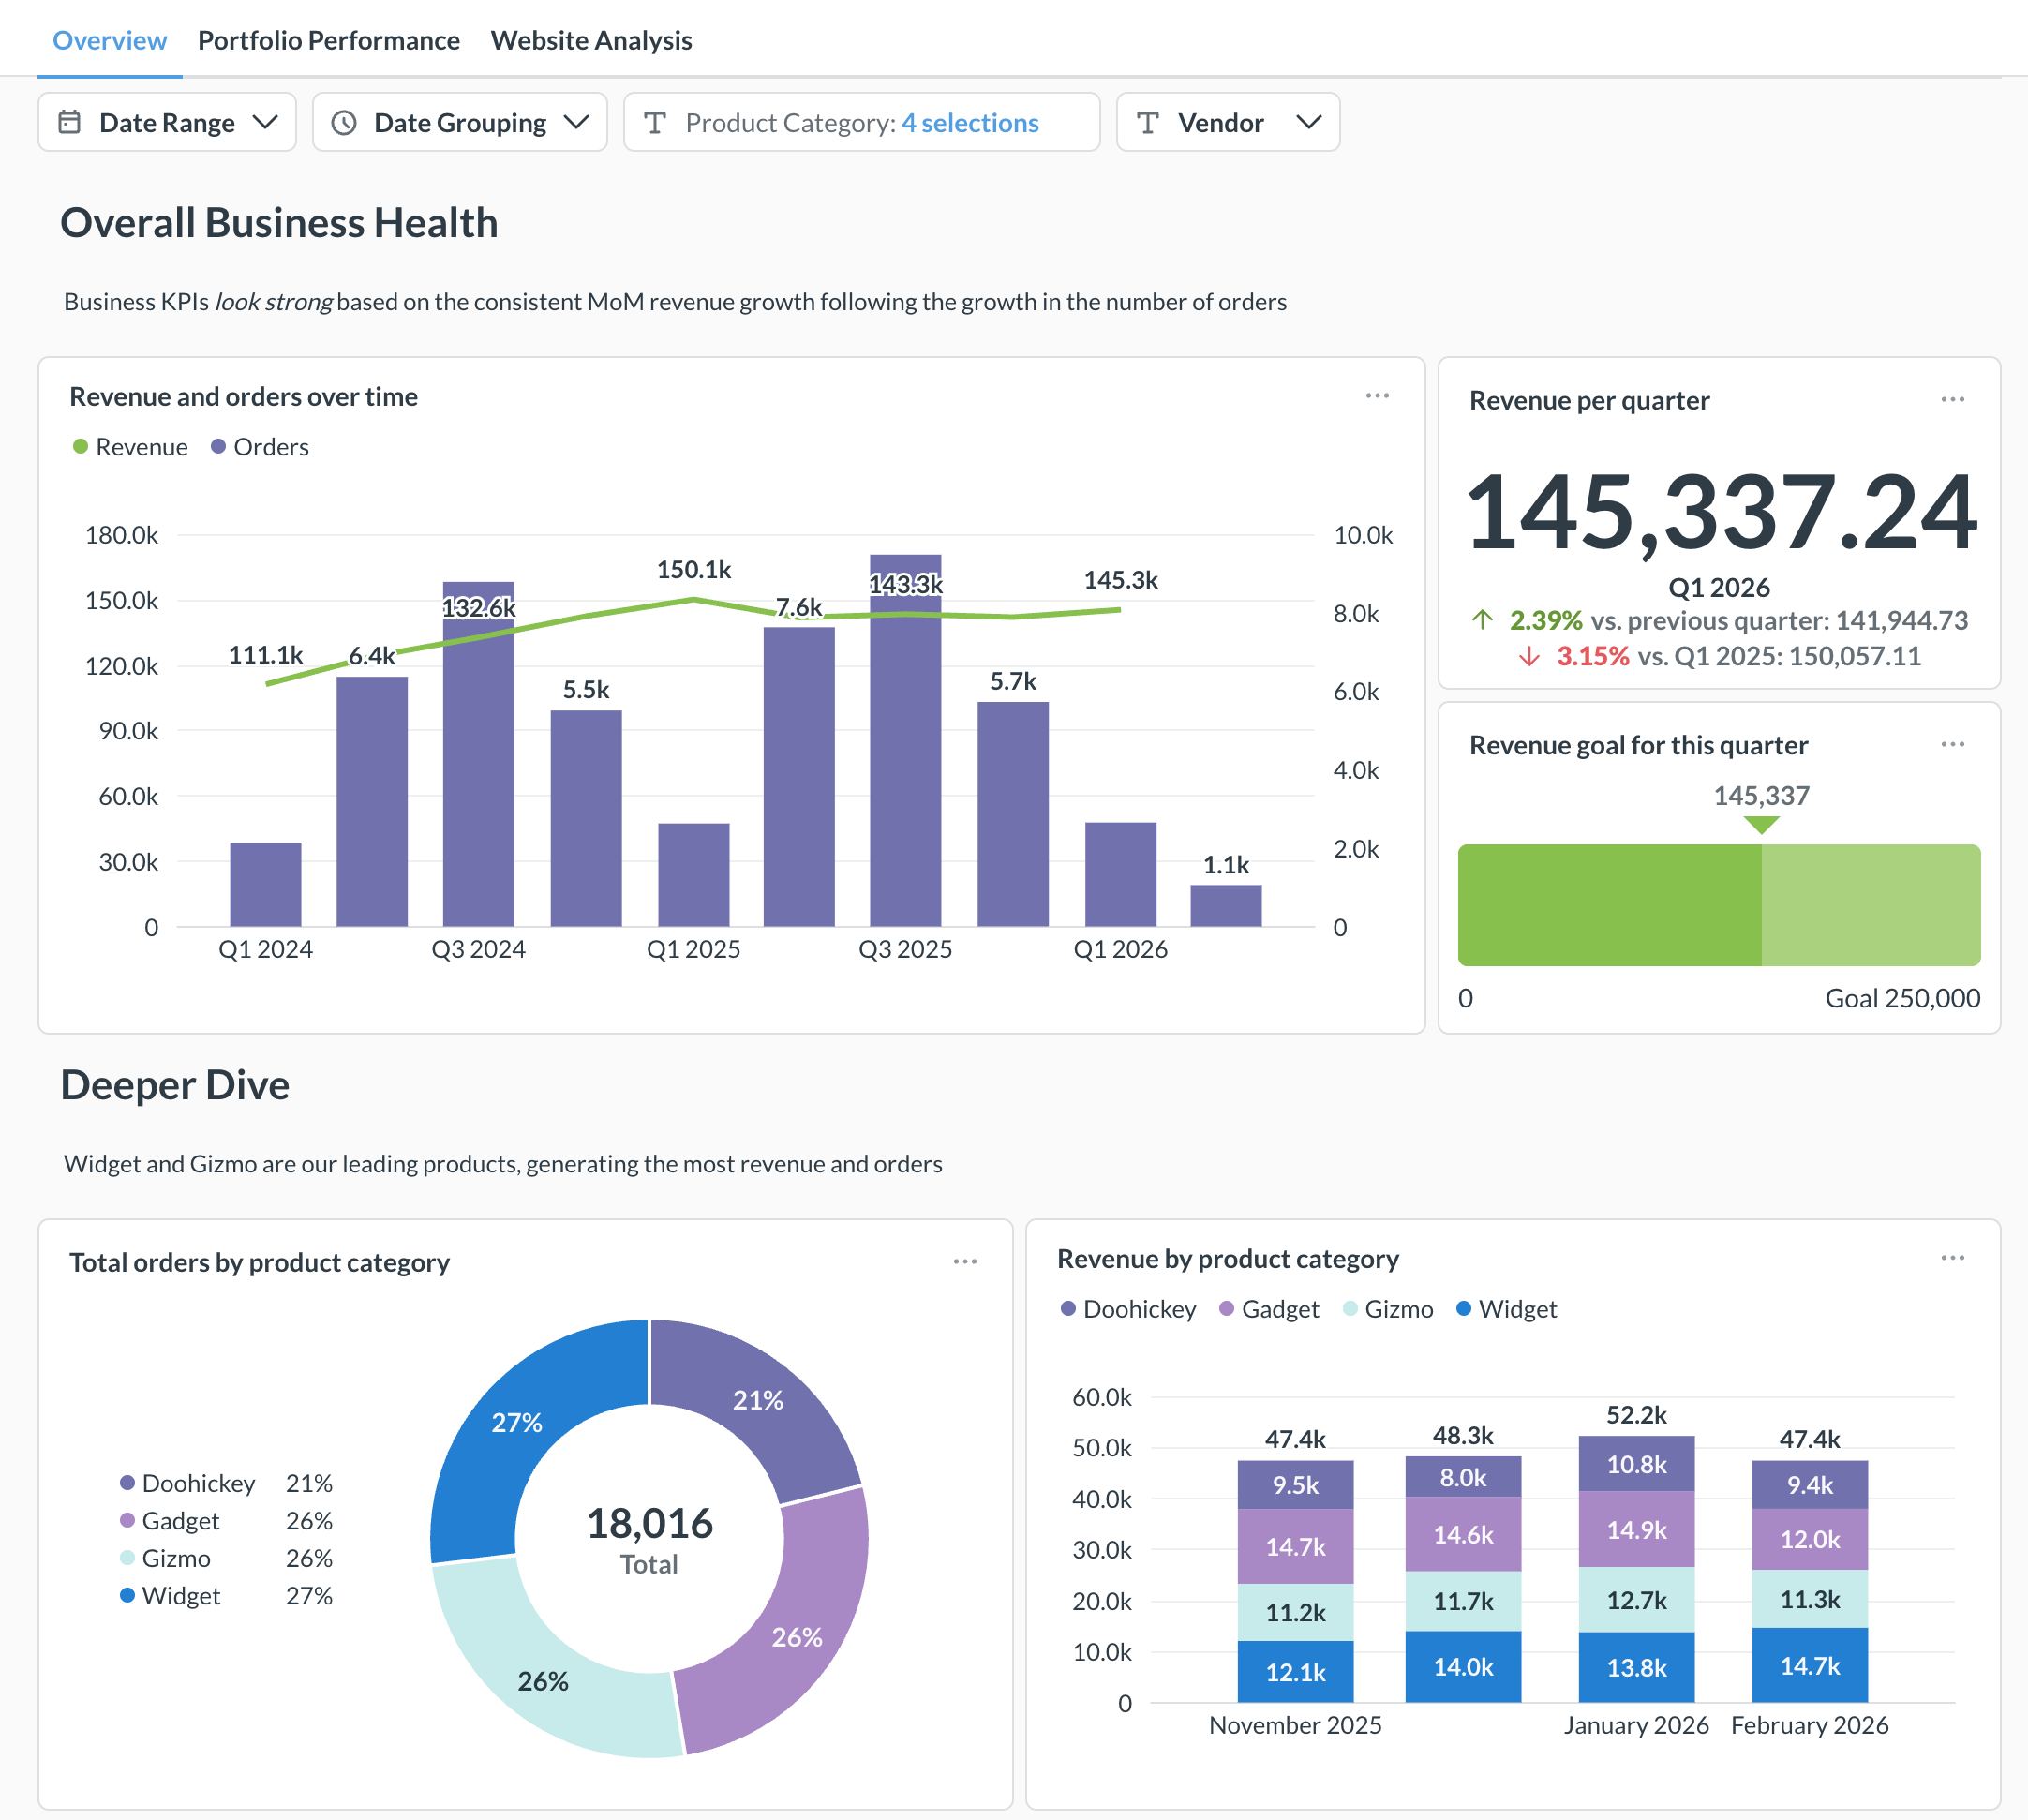The height and width of the screenshot is (1820, 2028).
Task: Toggle Doohickey 21% in donut legend
Action: coord(226,1483)
